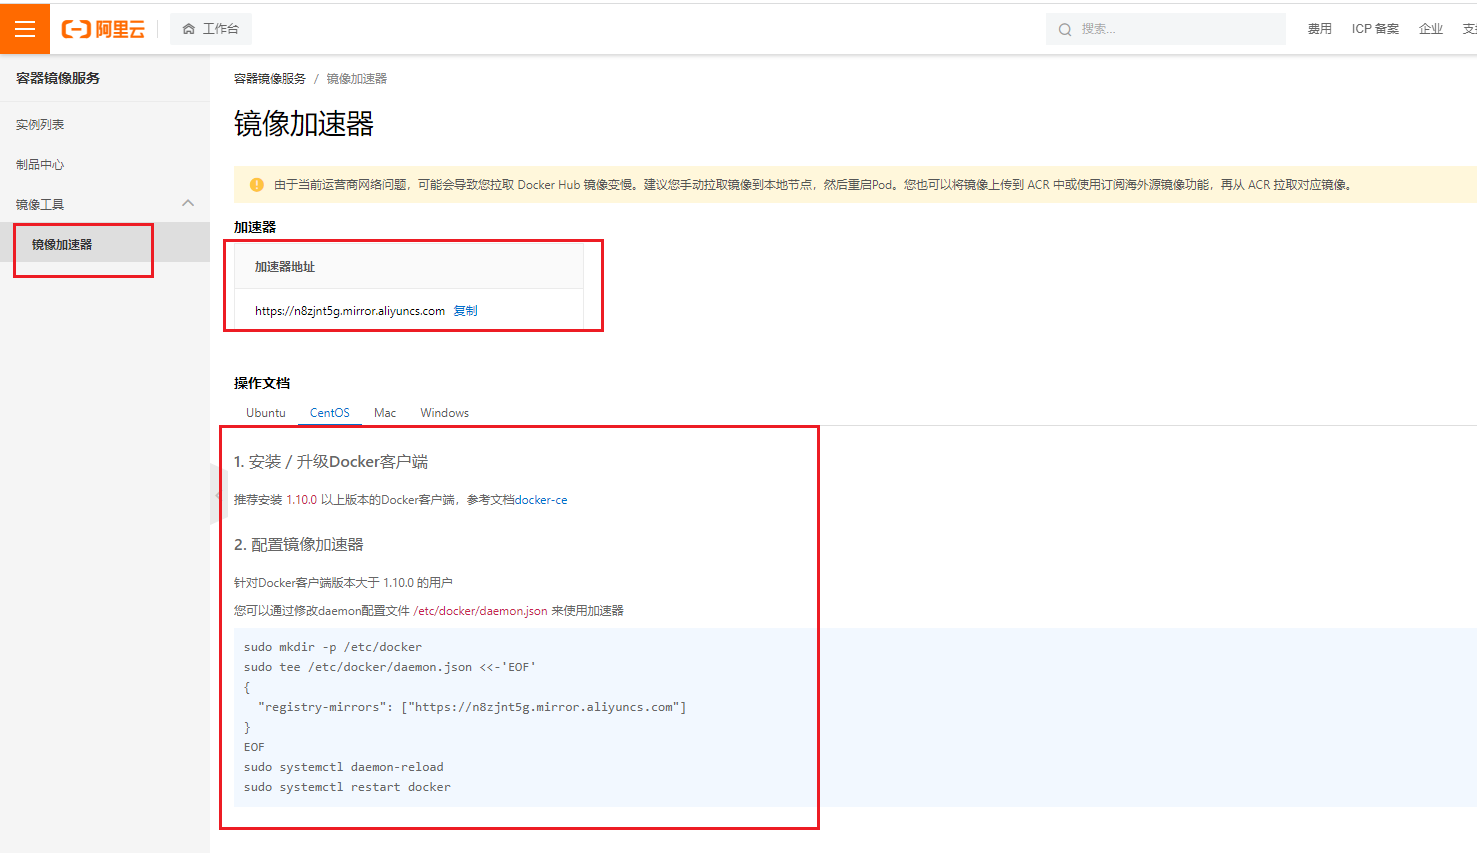Click the sudo mkdir code line
The image size is (1477, 853).
pyautogui.click(x=333, y=647)
